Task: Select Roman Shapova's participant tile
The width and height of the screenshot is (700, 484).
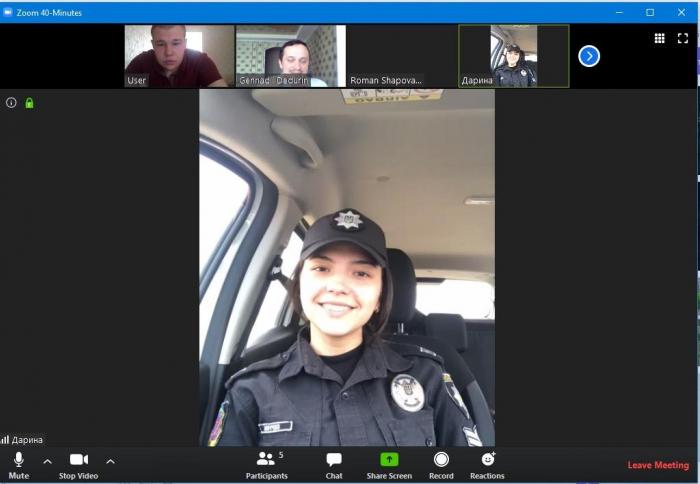Action: 402,56
